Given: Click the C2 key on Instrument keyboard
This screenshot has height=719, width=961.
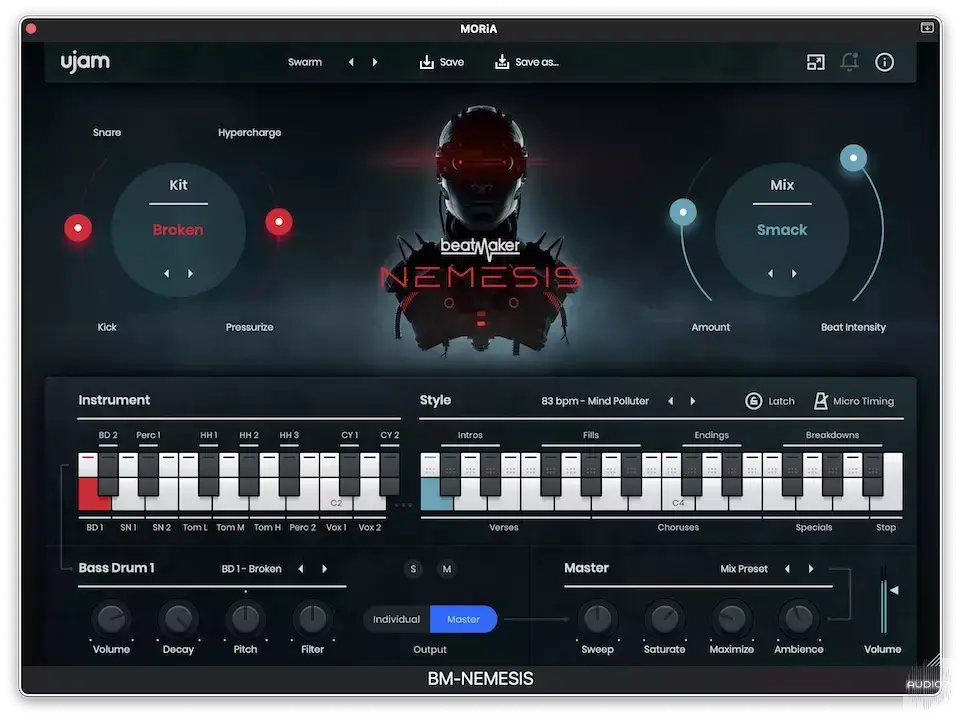Looking at the screenshot, I should coord(336,501).
